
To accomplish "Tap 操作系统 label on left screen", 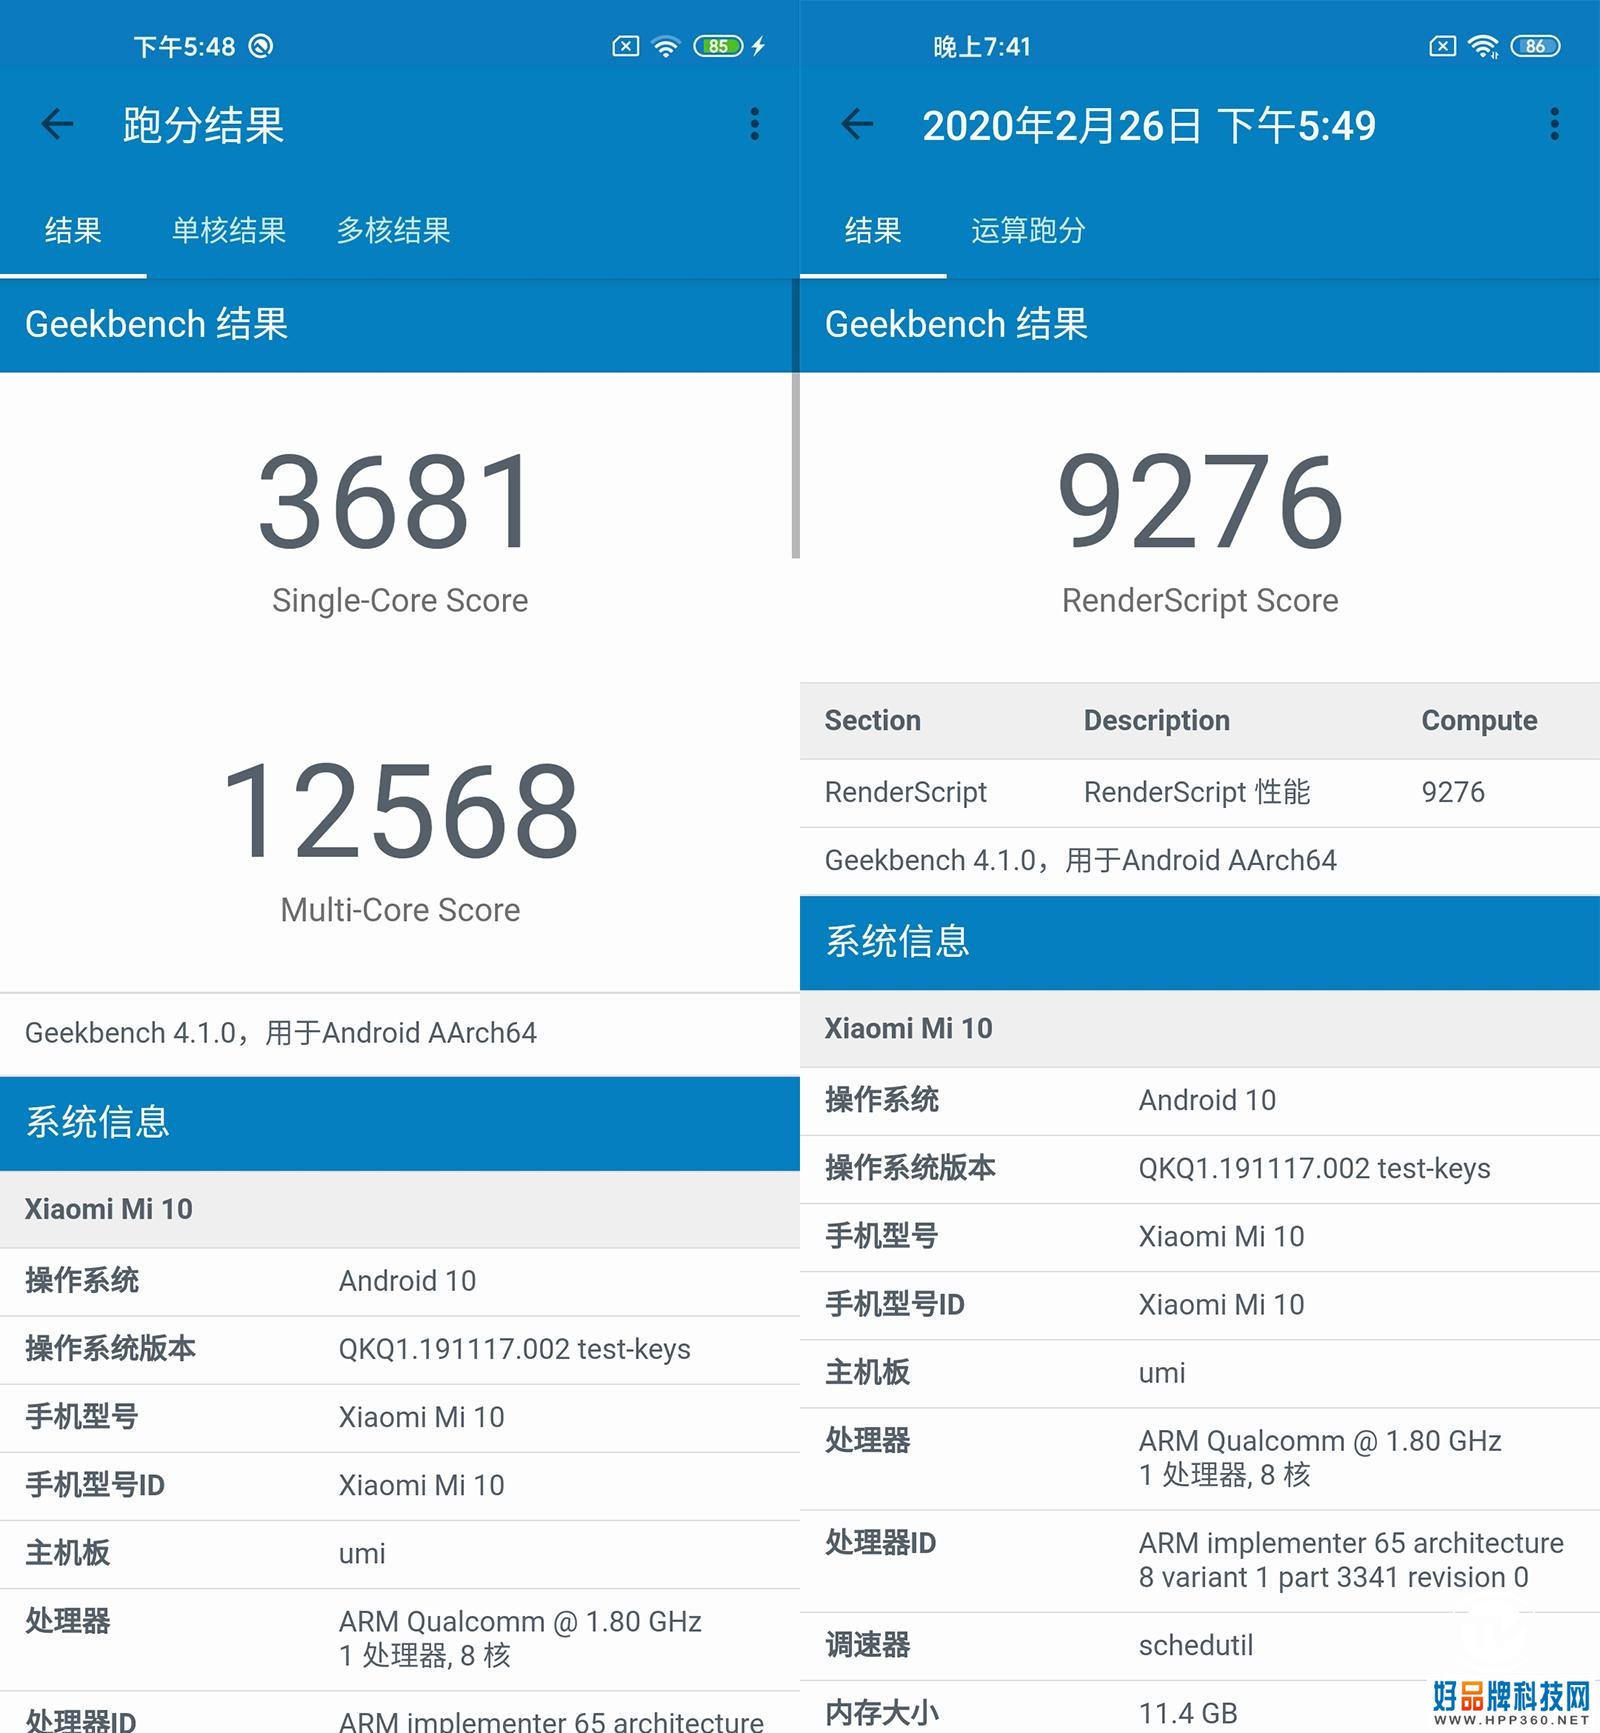I will 82,1281.
